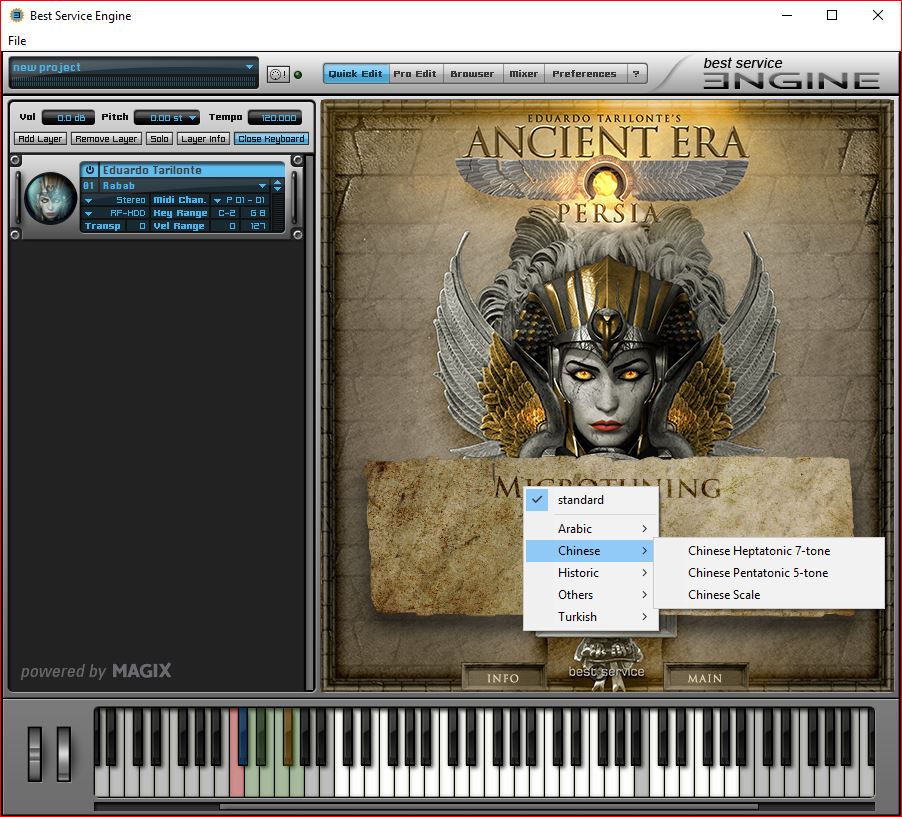Click the Key Range G 8 high value
The width and height of the screenshot is (902, 817).
click(x=257, y=213)
